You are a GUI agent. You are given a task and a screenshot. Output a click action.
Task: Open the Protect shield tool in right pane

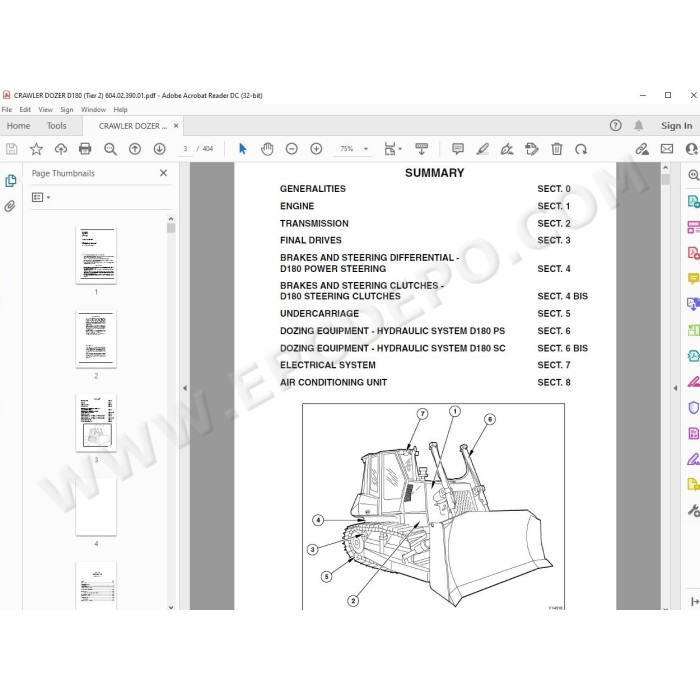click(x=693, y=408)
